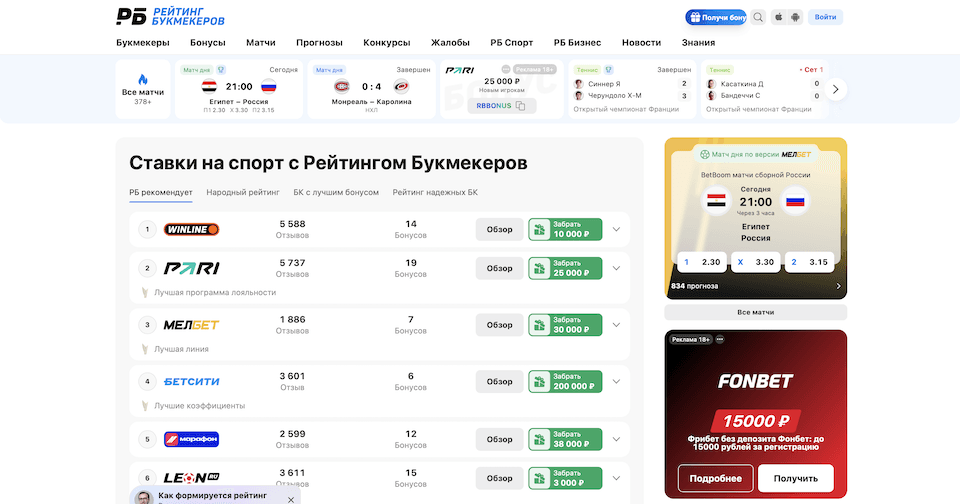Open the Прогнозы menu
960x504 pixels.
(319, 43)
